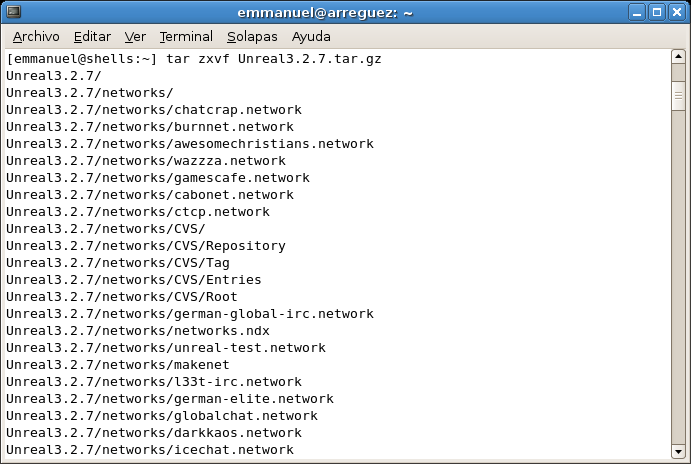
Task: Maximize the terminal window
Action: pos(657,12)
